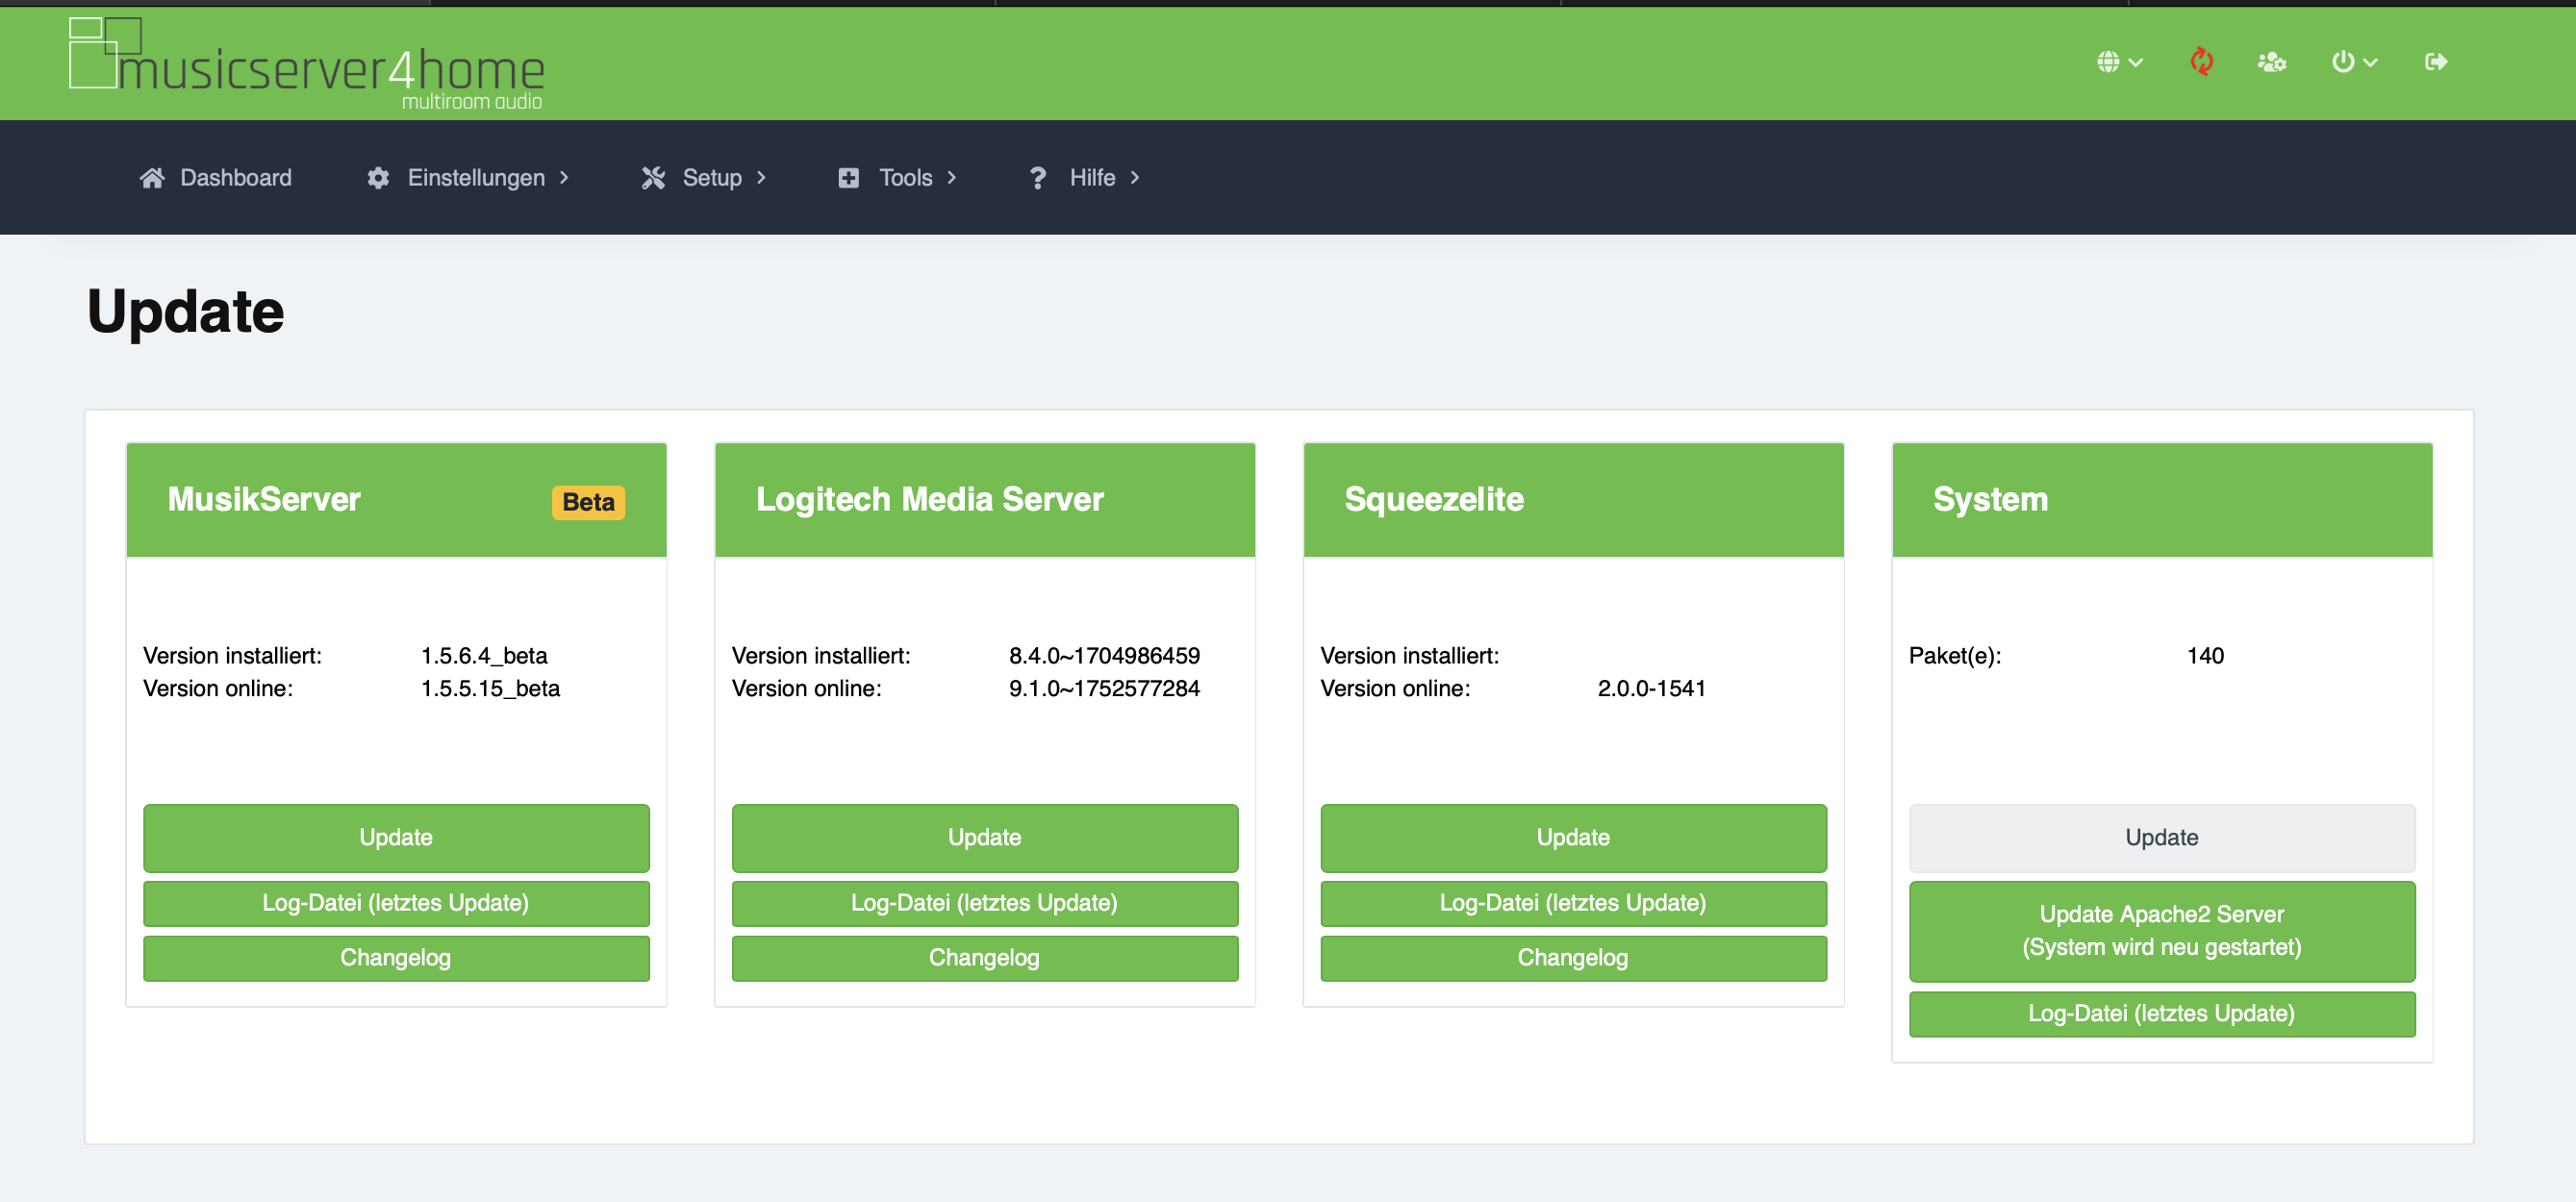Open the user management icon
Viewport: 2576px width, 1202px height.
(2271, 62)
